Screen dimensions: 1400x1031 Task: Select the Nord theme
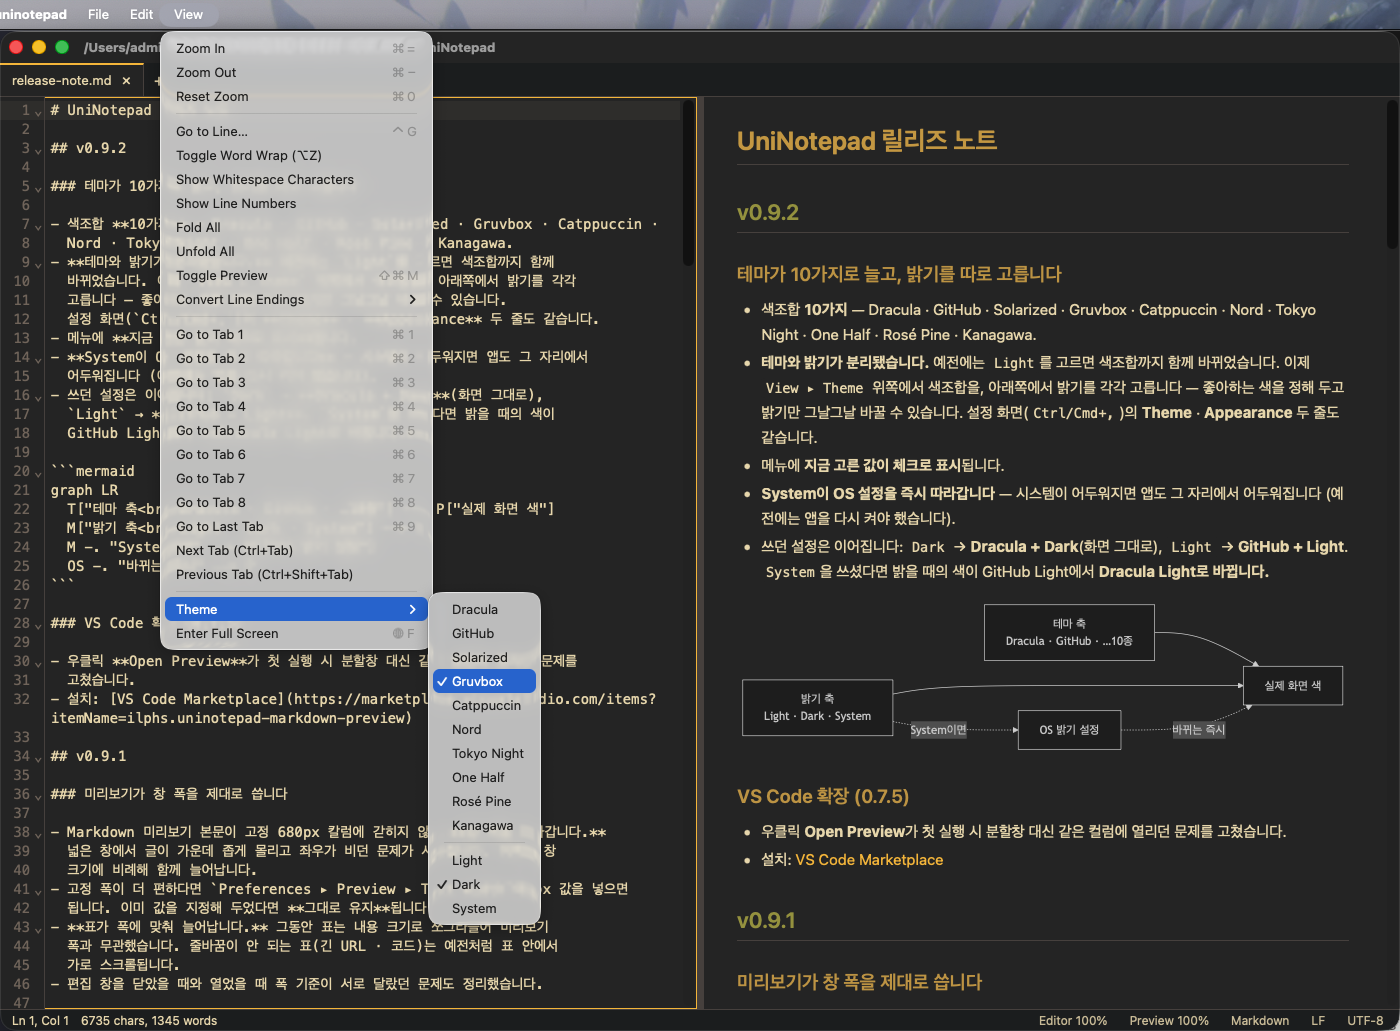[484, 729]
